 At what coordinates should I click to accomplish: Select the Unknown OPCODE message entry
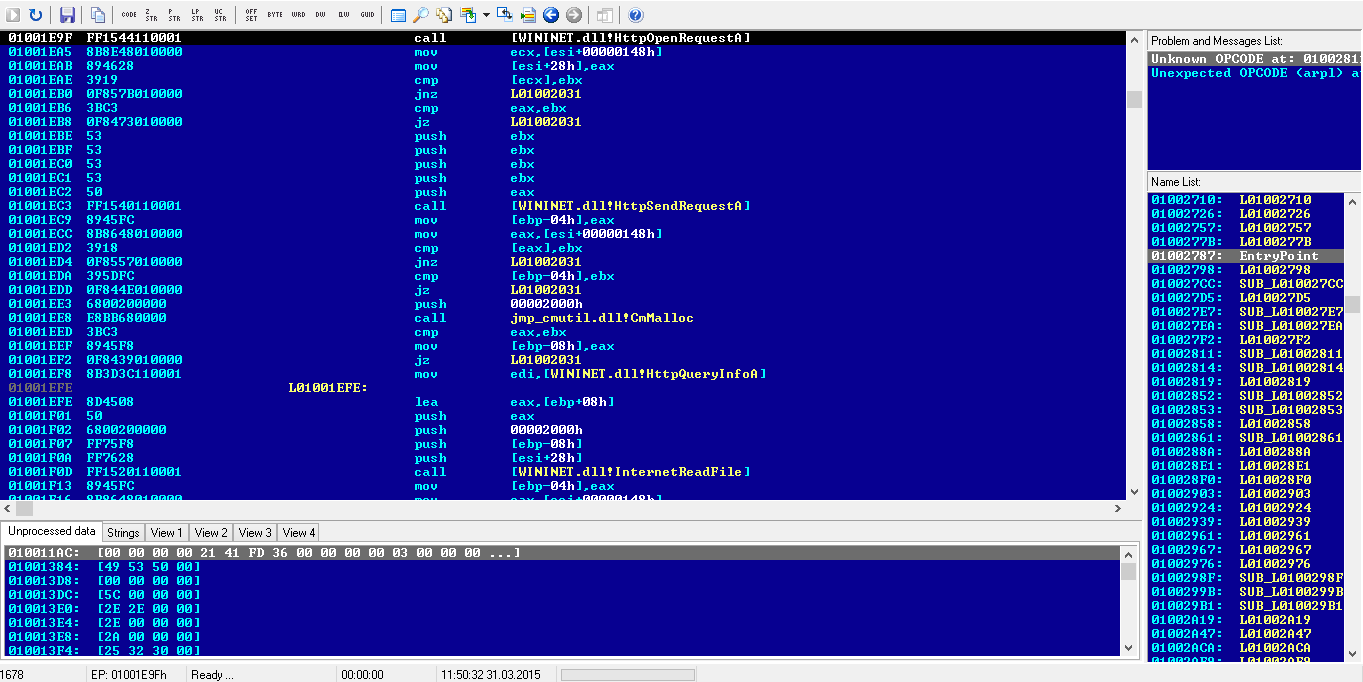tap(1254, 59)
